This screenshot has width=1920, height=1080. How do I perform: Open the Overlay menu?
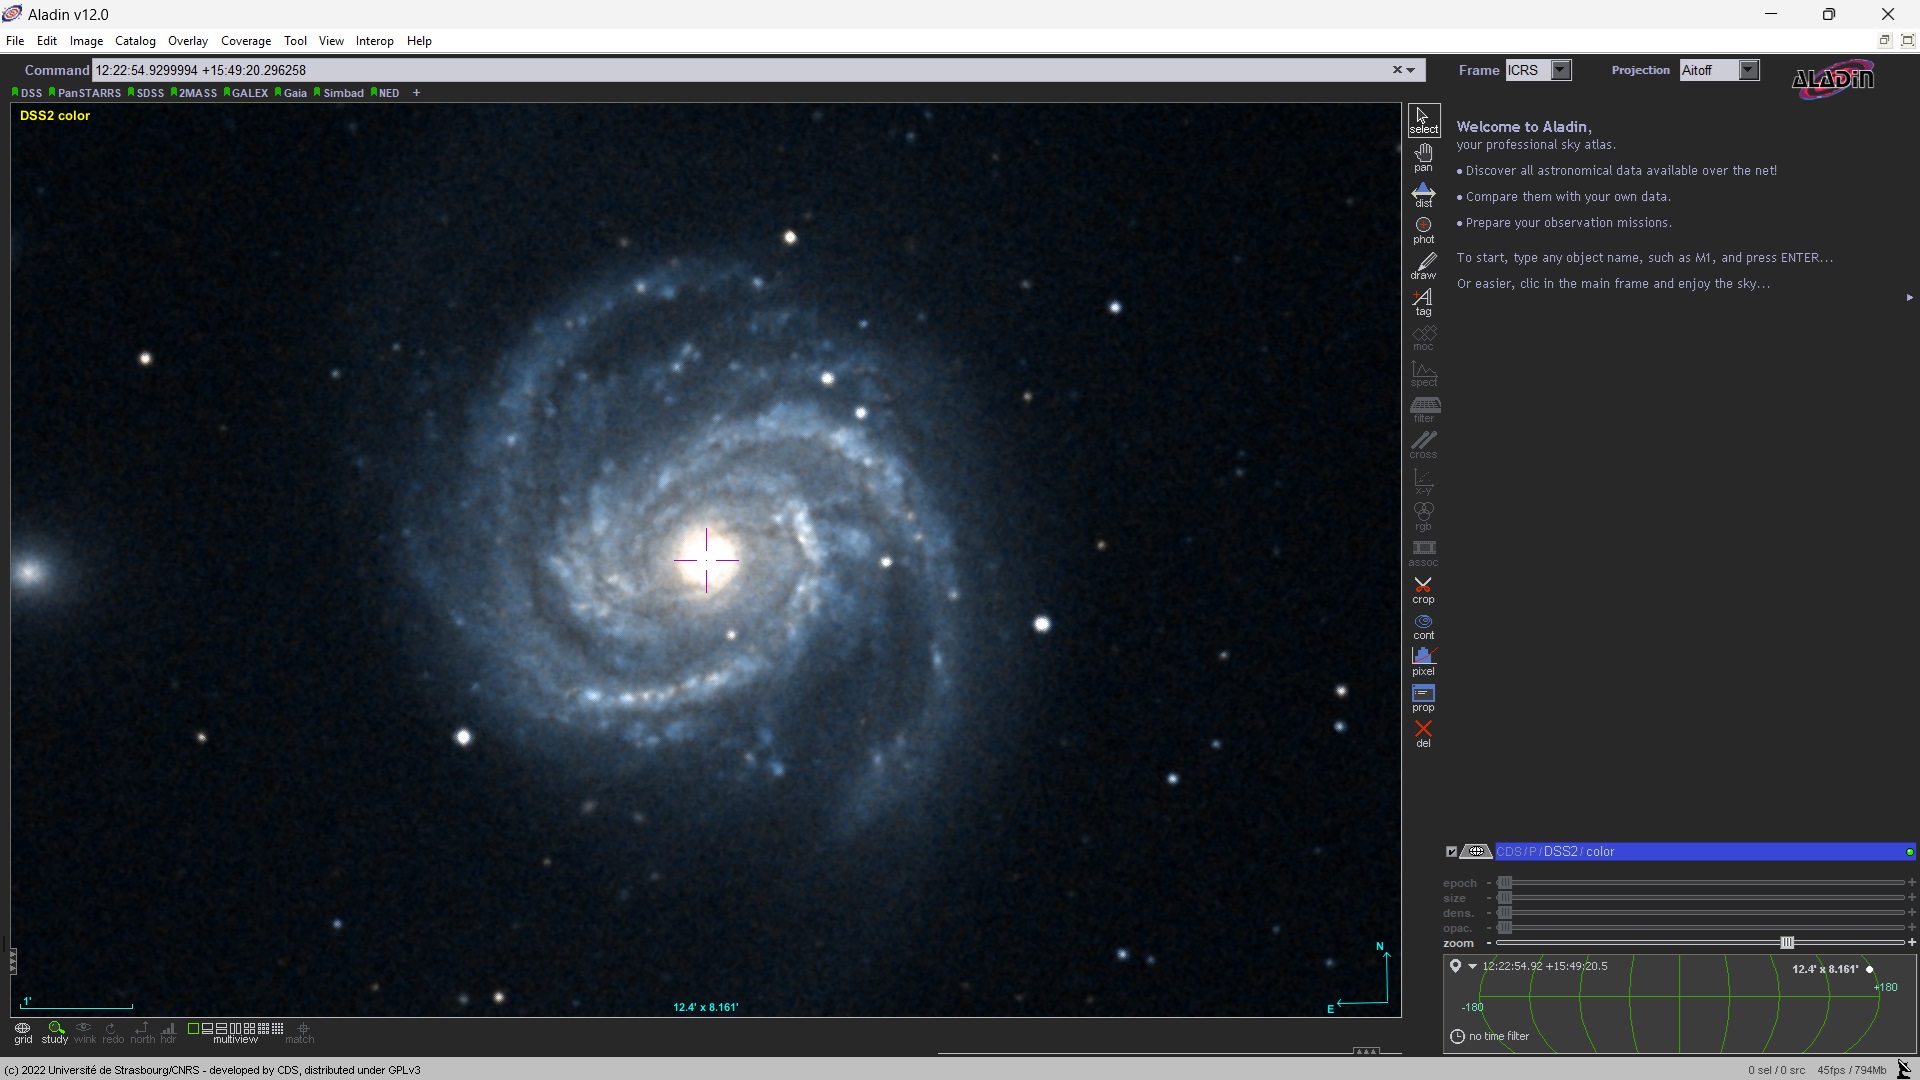tap(188, 41)
